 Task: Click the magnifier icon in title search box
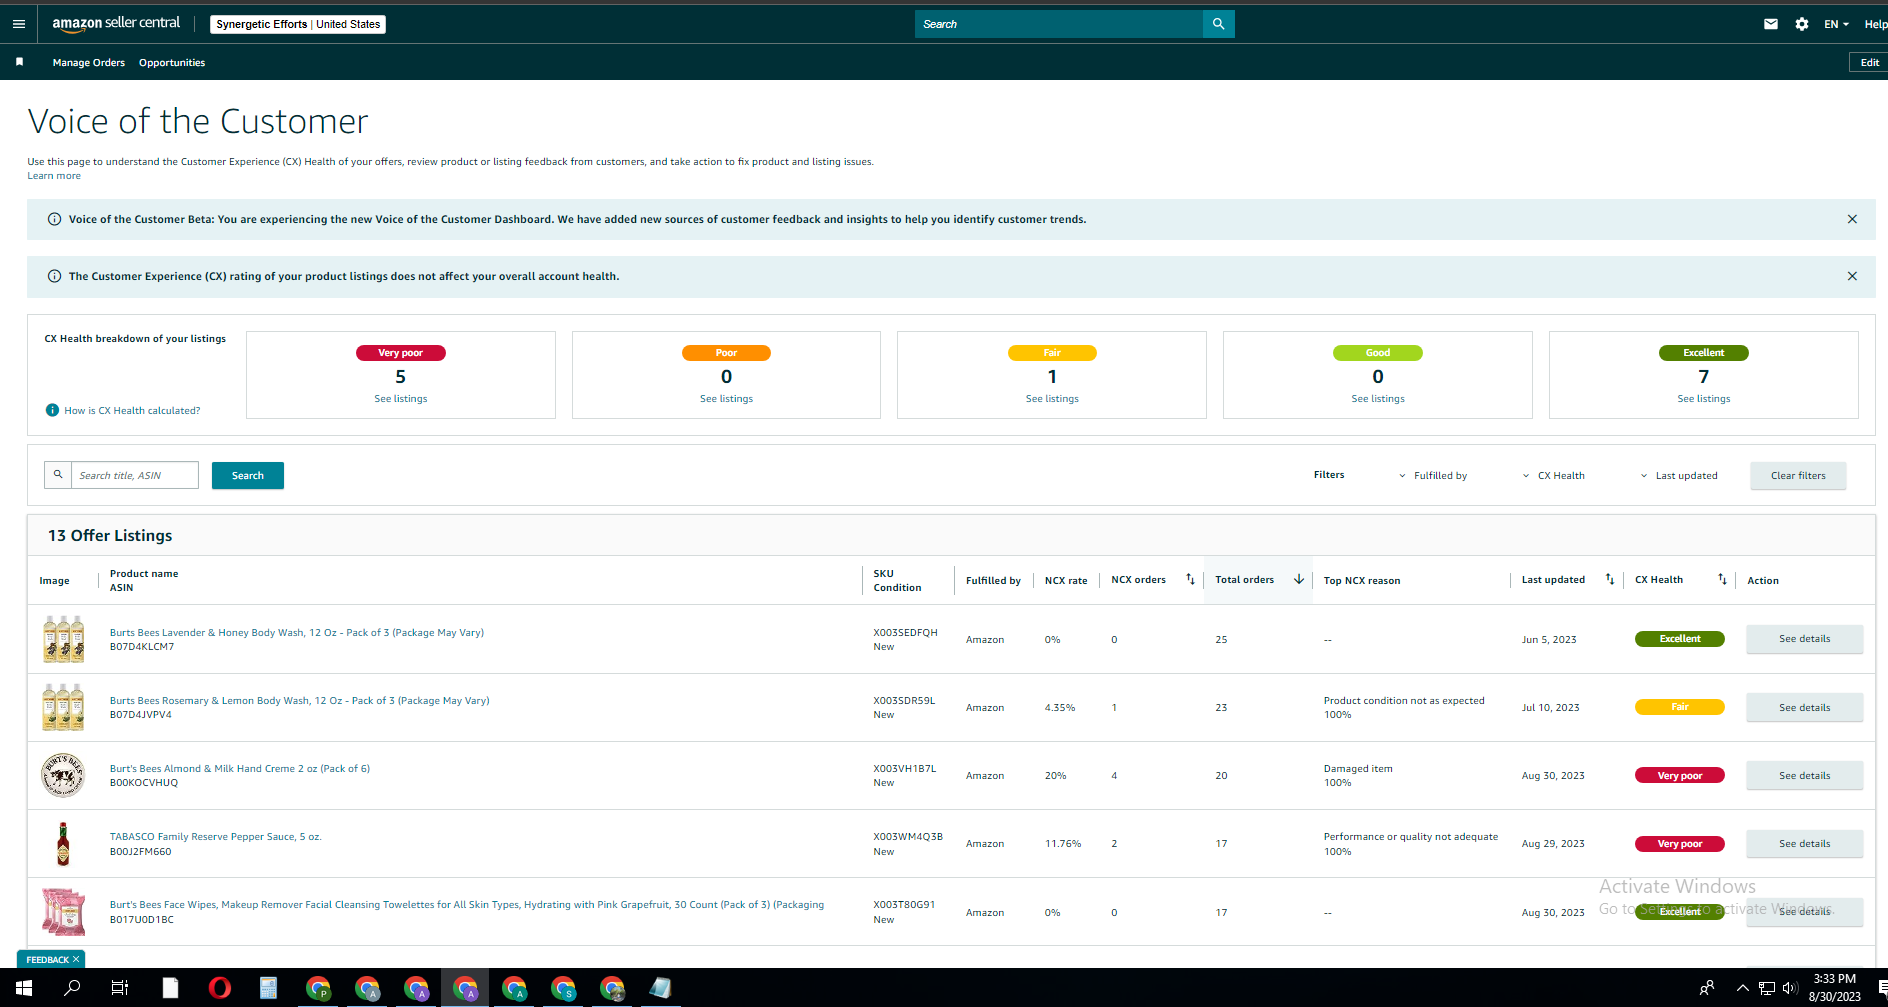pyautogui.click(x=58, y=475)
